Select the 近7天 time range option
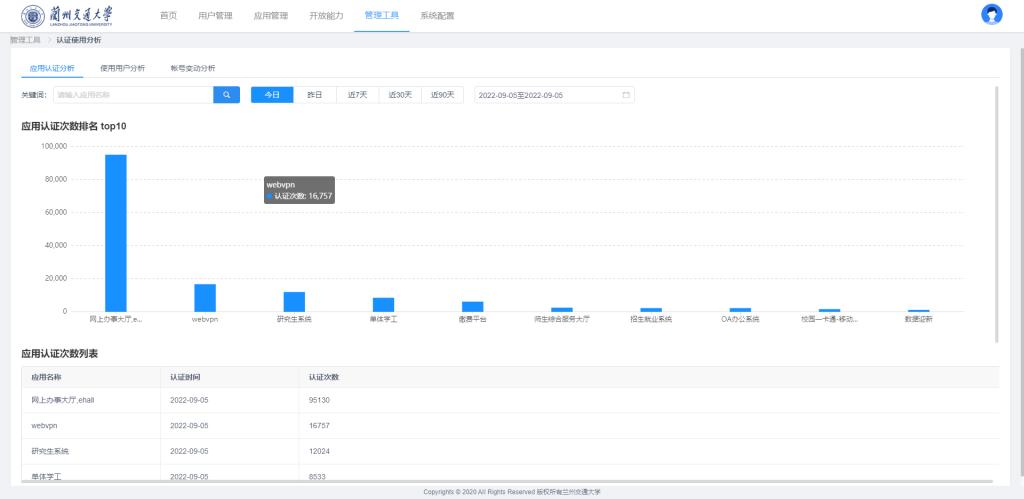 pos(357,95)
